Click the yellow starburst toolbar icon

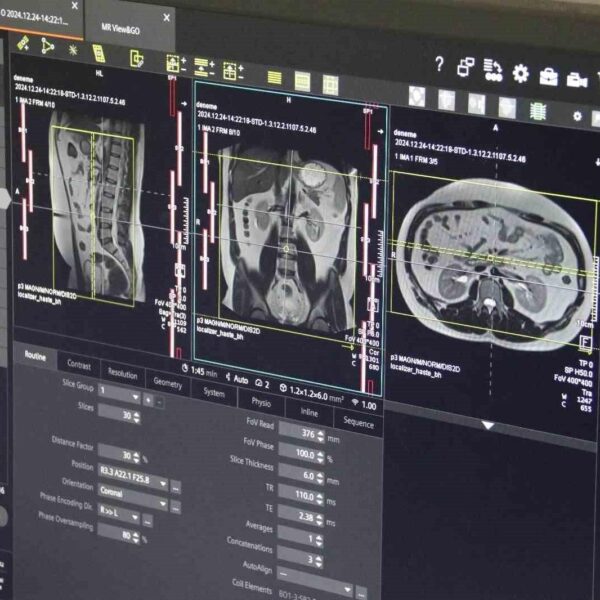click(73, 50)
